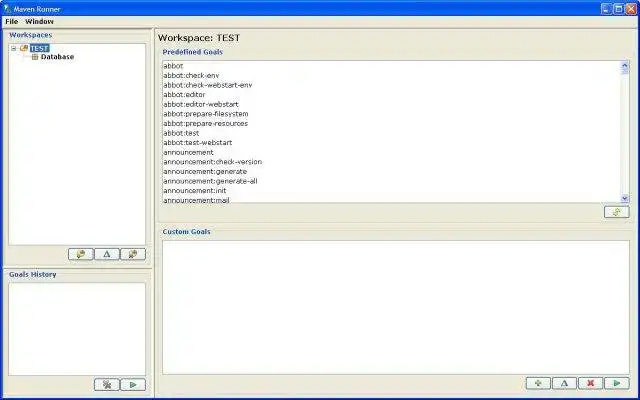The image size is (640, 400).
Task: Run goal from Goals History
Action: pyautogui.click(x=133, y=384)
